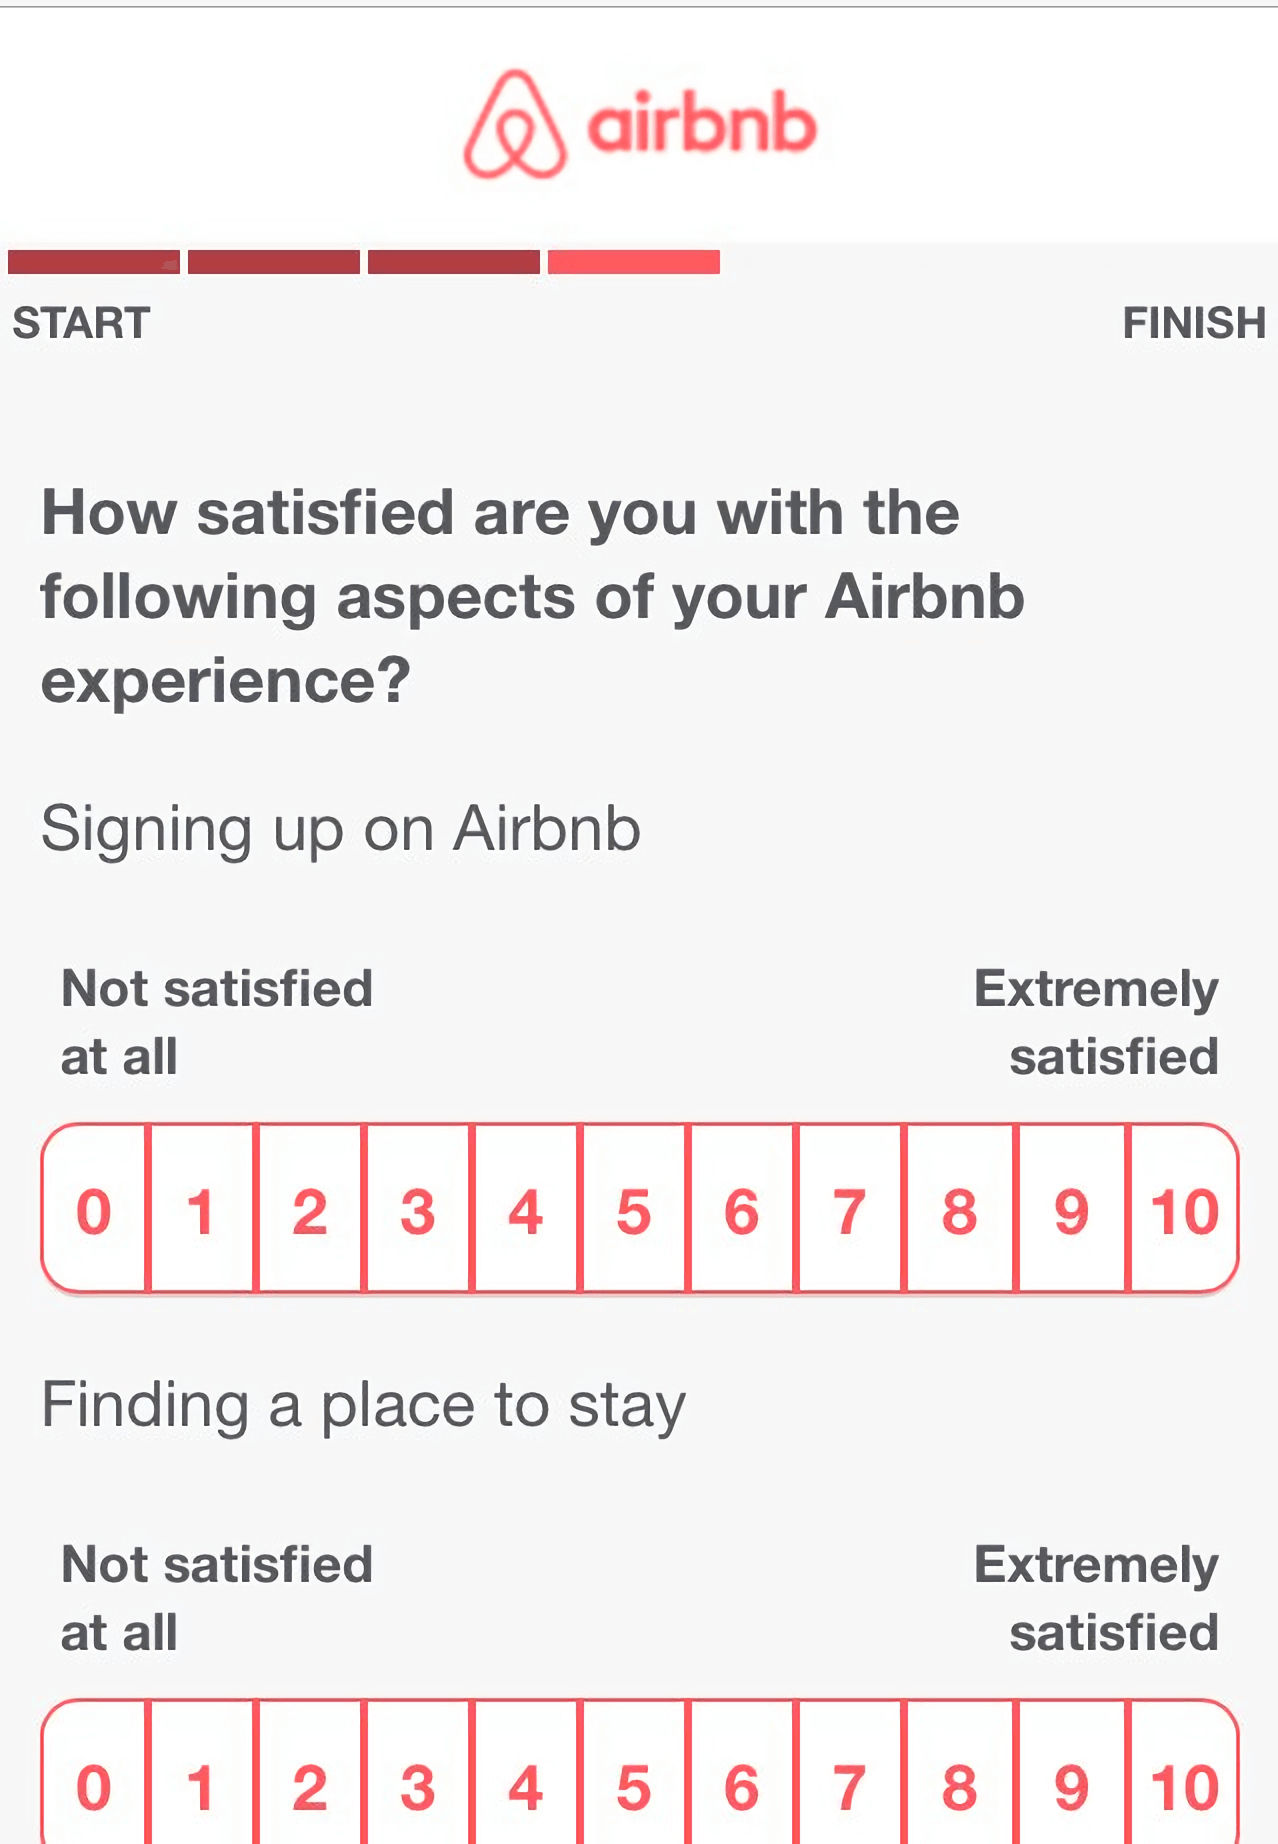Choose score 6 for Finding a place to stay
Screen dimensions: 1278x1844
(x=742, y=1790)
